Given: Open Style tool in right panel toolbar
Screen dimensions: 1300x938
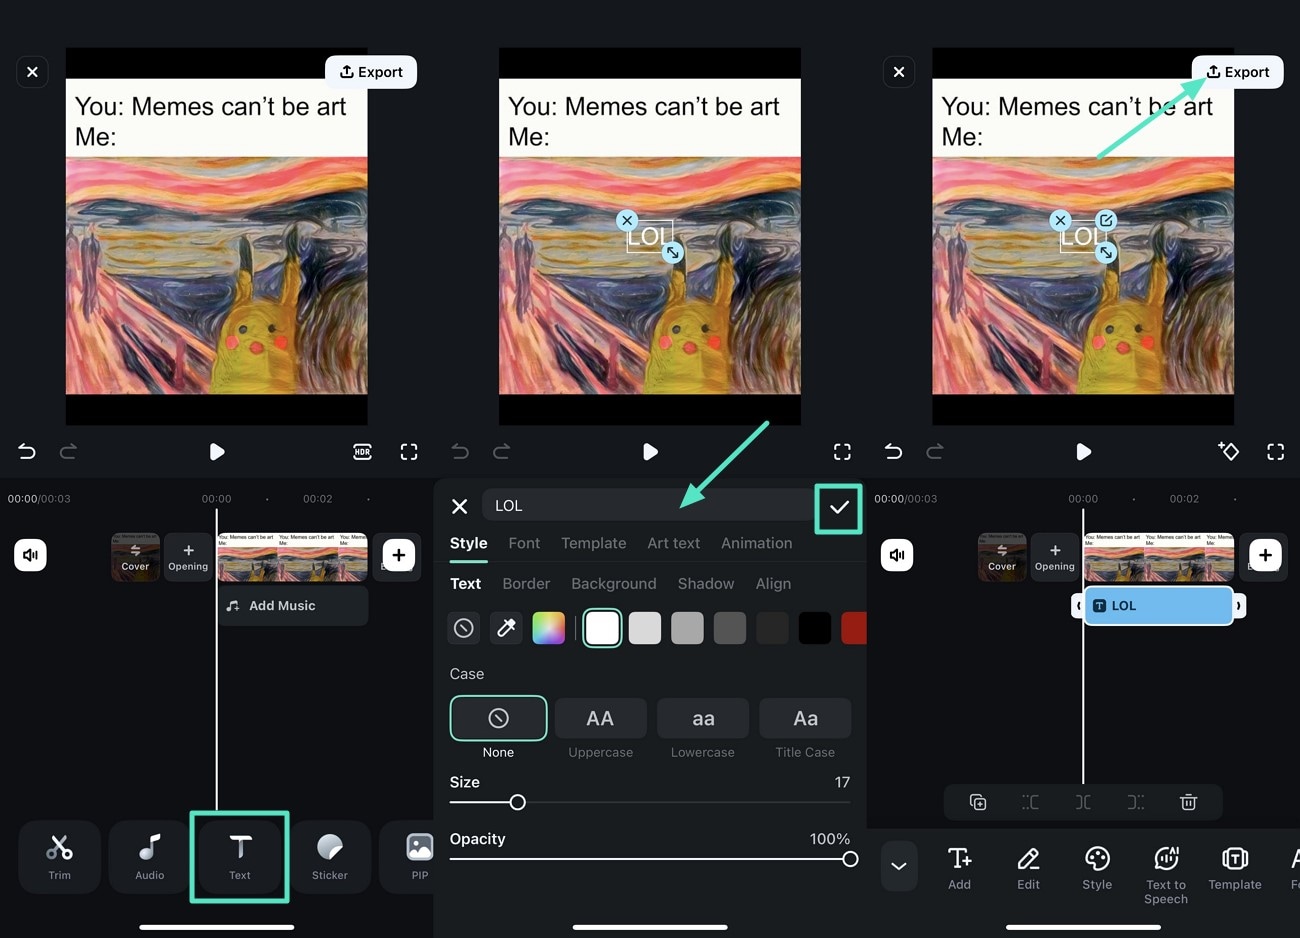Looking at the screenshot, I should coord(1097,868).
